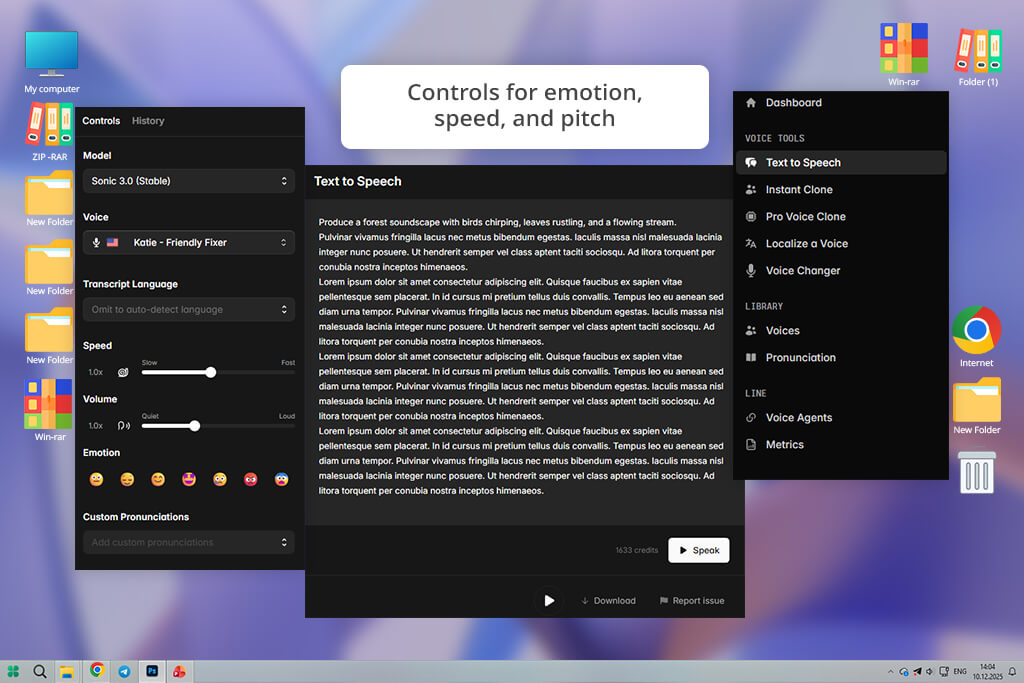Viewport: 1024px width, 683px height.
Task: Open Text to Speech in sidebar
Action: point(841,163)
